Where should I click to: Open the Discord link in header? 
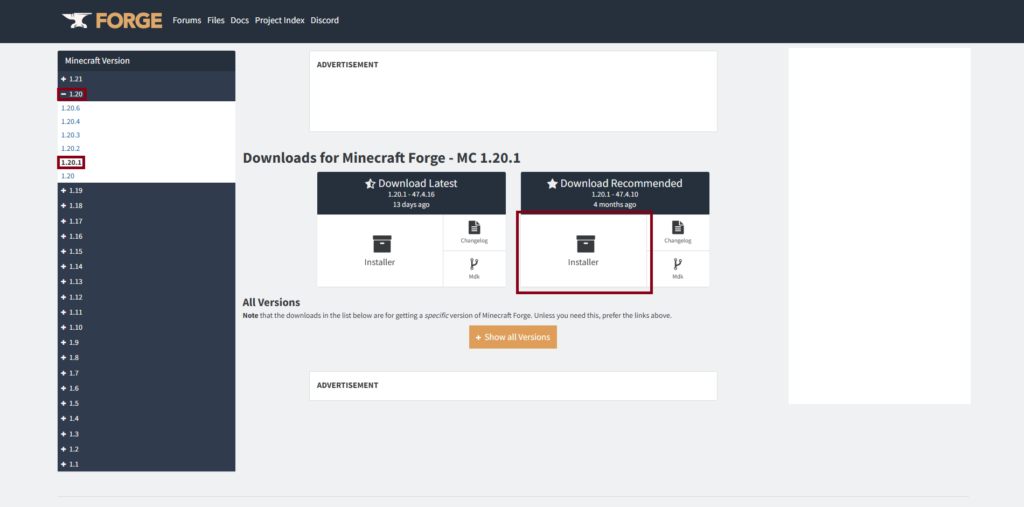click(x=325, y=20)
